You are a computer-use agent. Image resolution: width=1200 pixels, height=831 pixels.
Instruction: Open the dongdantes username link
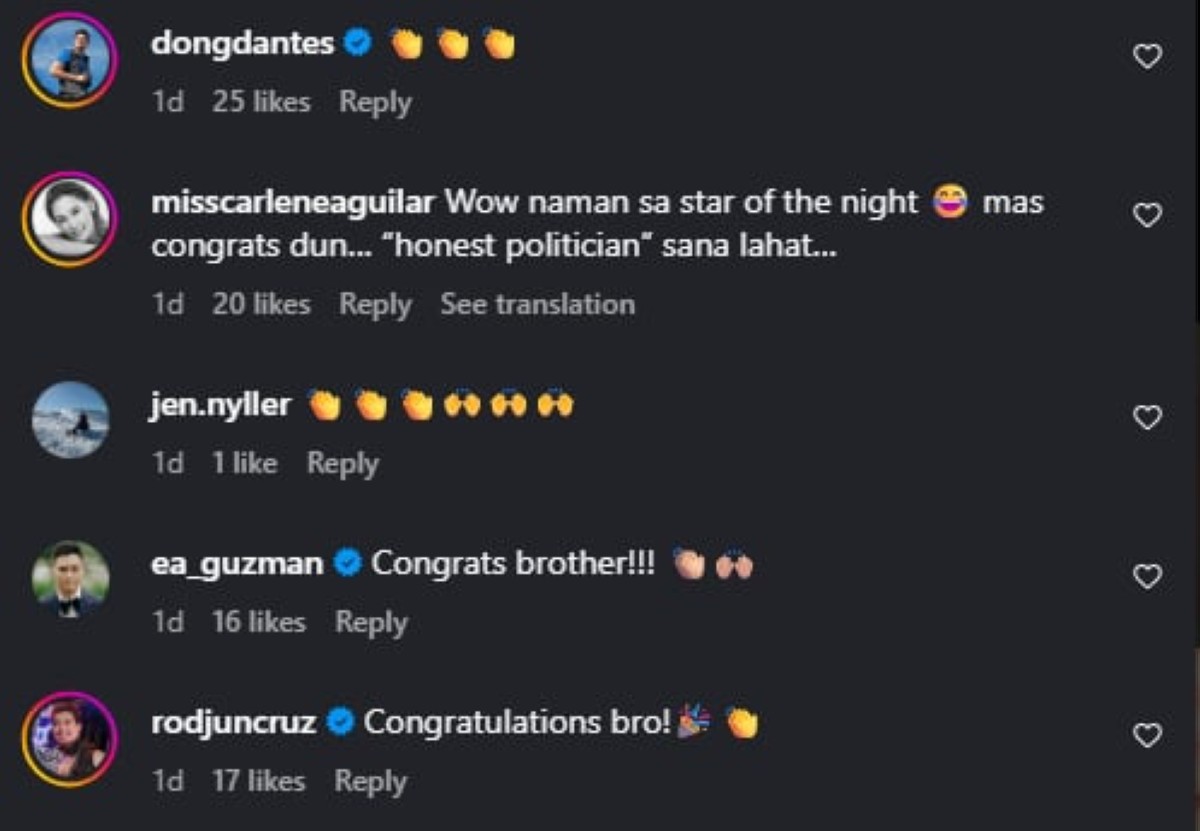tap(242, 43)
